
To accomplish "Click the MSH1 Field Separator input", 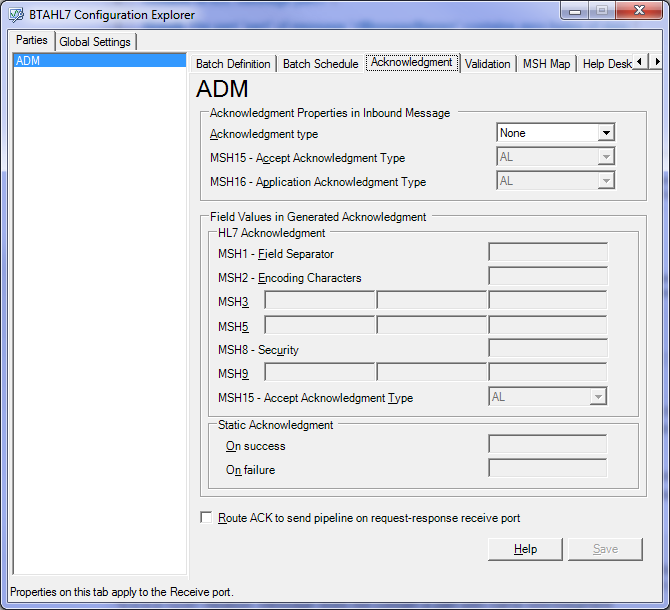I will (x=548, y=252).
